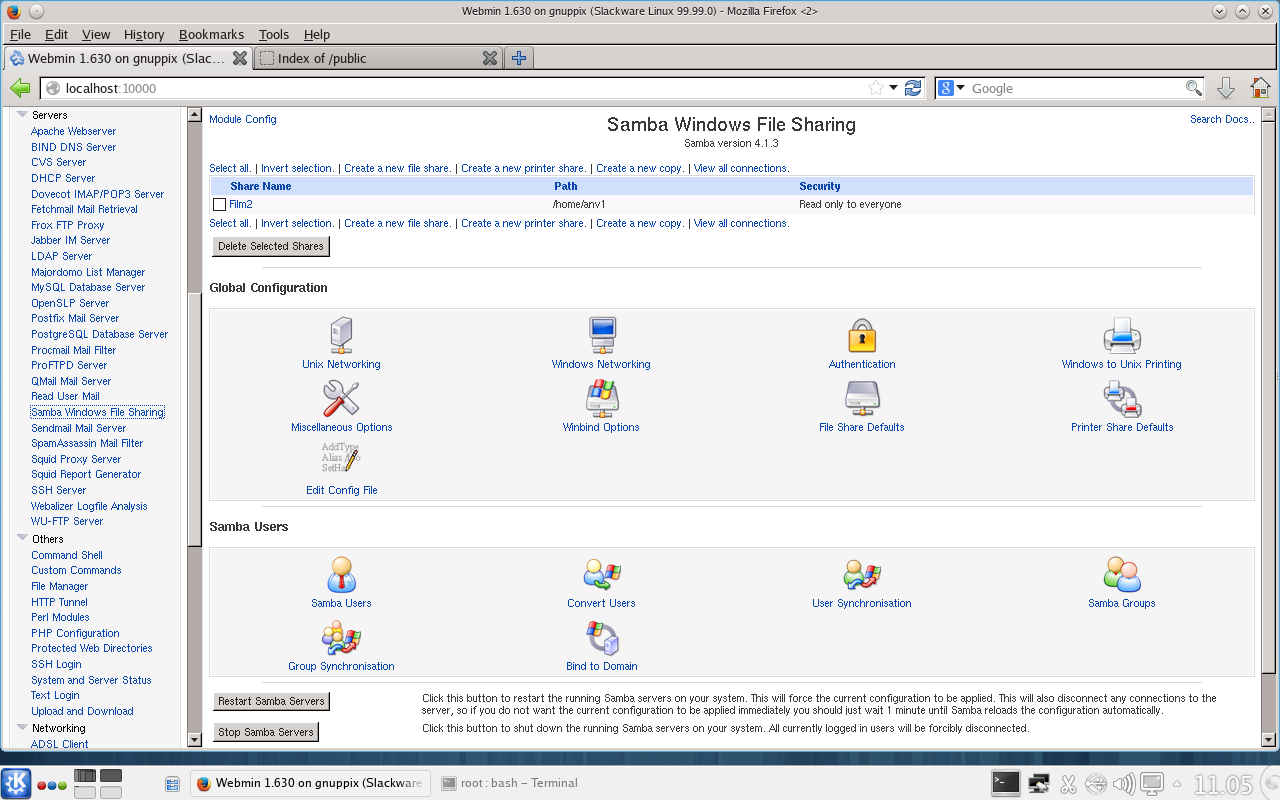
Task: Open the Film2 share link
Action: pyautogui.click(x=240, y=204)
